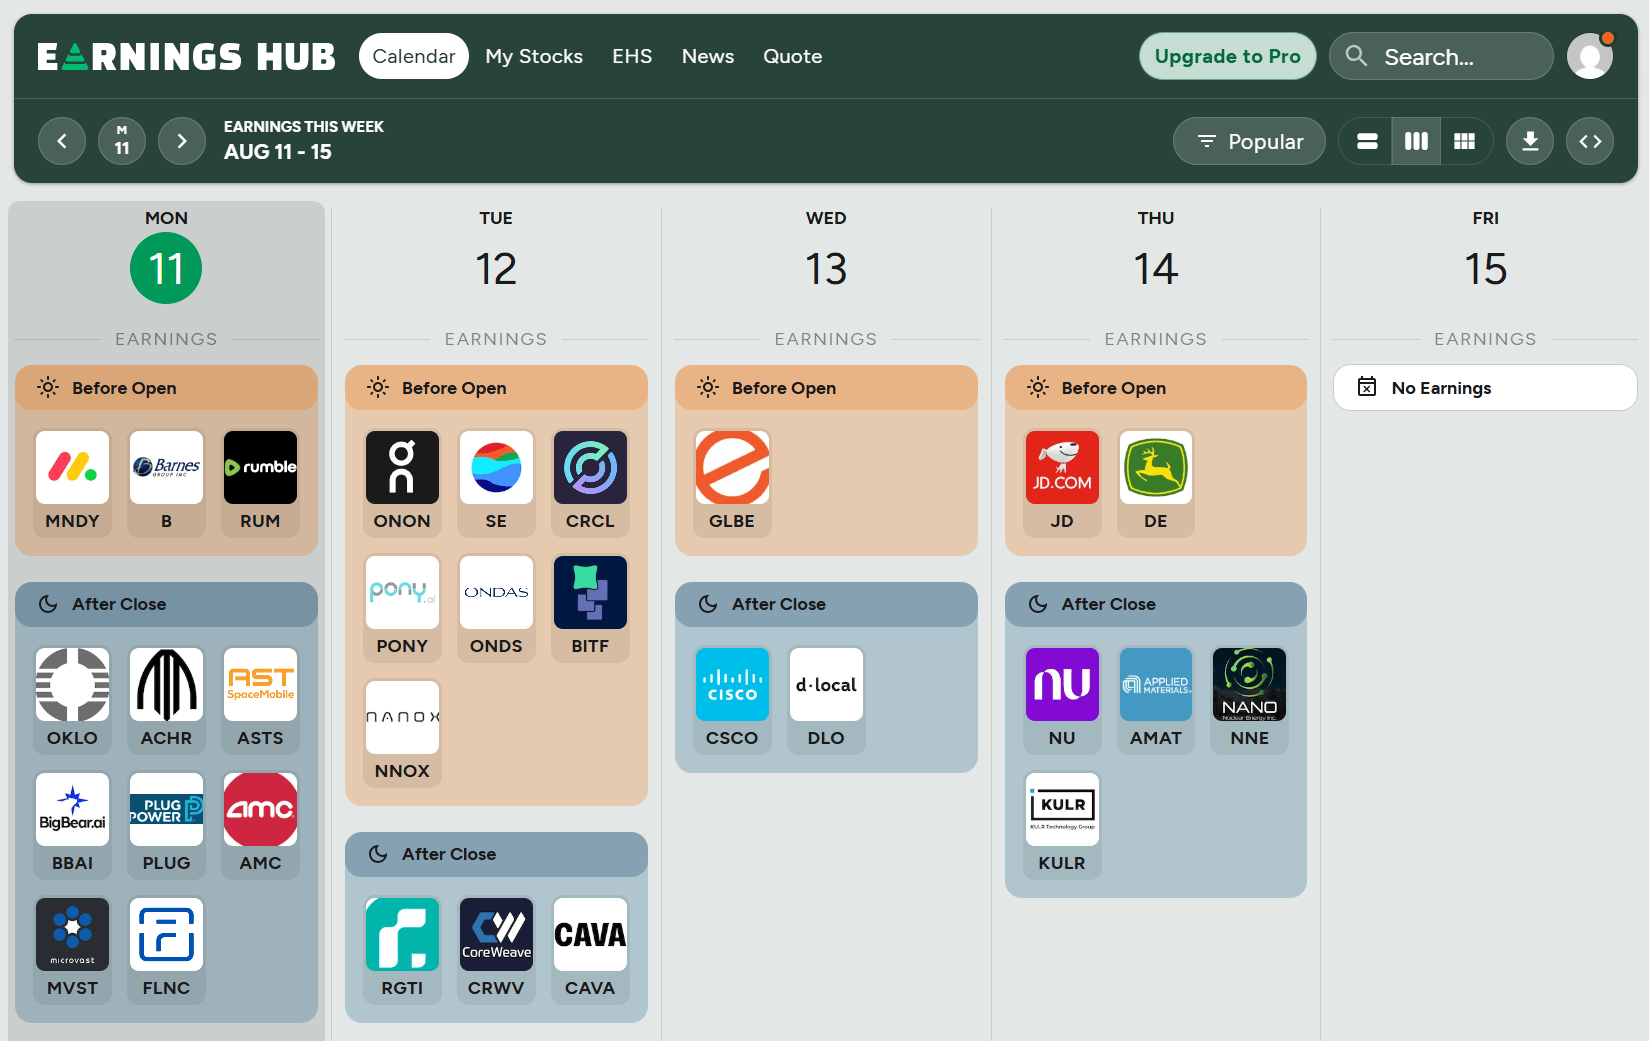Open the Quote tab
Viewport: 1649px width, 1041px height.
[793, 56]
